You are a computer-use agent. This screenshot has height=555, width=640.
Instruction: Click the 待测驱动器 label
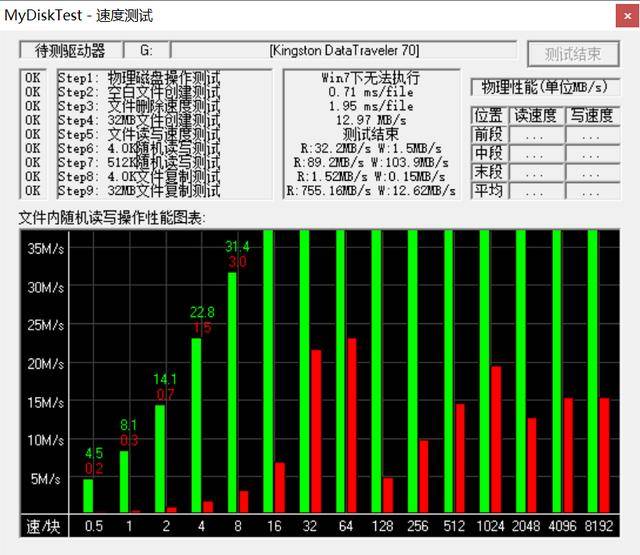[70, 50]
